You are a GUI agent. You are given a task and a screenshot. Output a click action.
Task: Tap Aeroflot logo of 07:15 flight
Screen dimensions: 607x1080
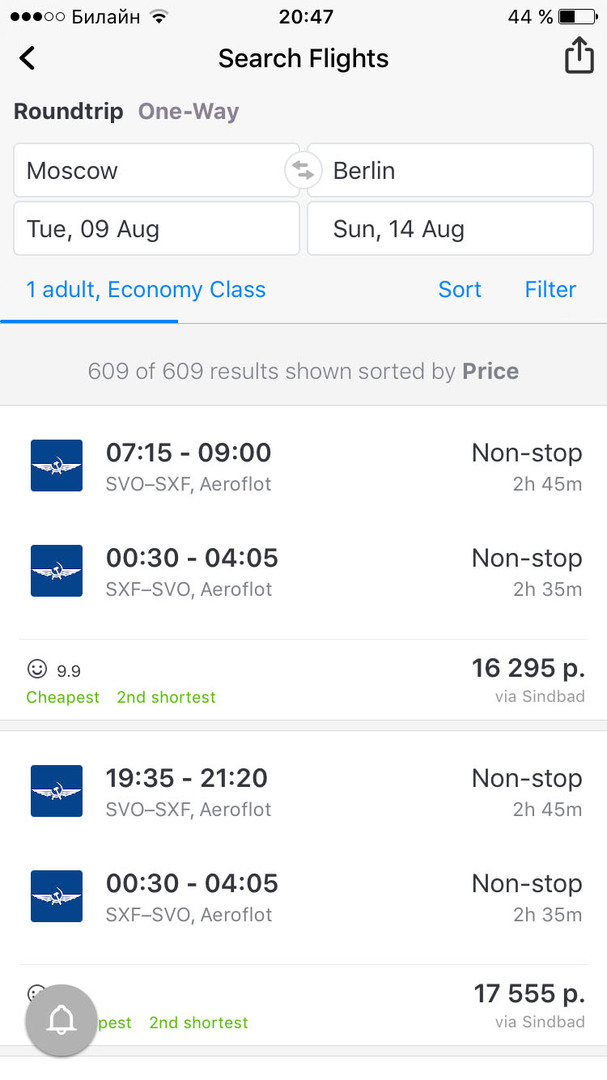click(57, 465)
